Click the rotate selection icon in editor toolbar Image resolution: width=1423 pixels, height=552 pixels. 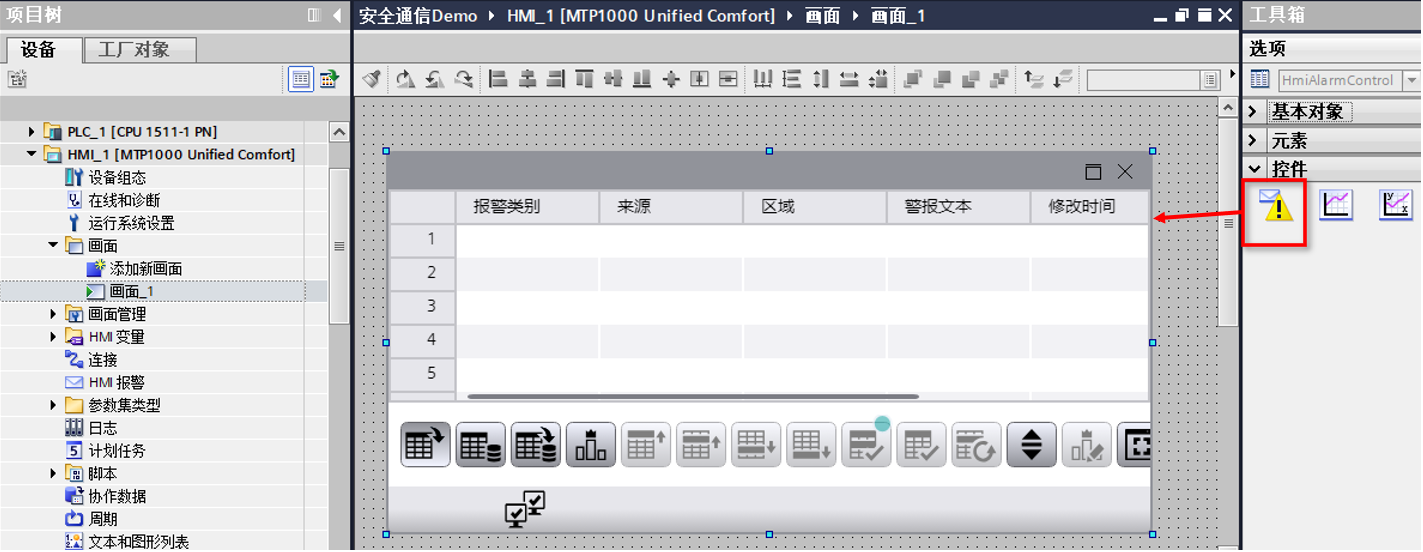point(405,79)
